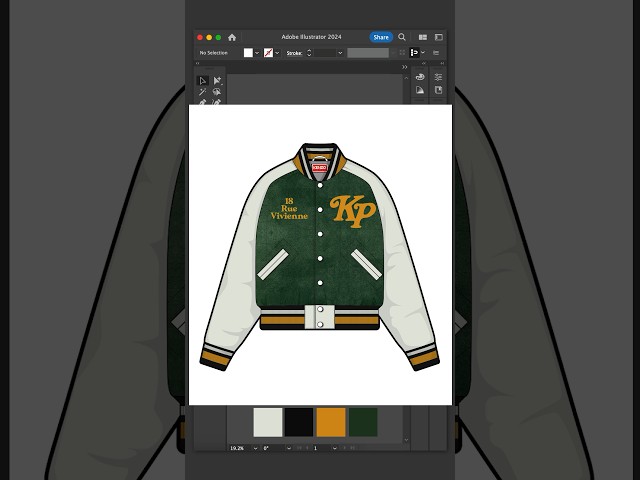Screen dimensions: 640x480
Task: Open the rotate view angle dropdown
Action: pyautogui.click(x=289, y=448)
